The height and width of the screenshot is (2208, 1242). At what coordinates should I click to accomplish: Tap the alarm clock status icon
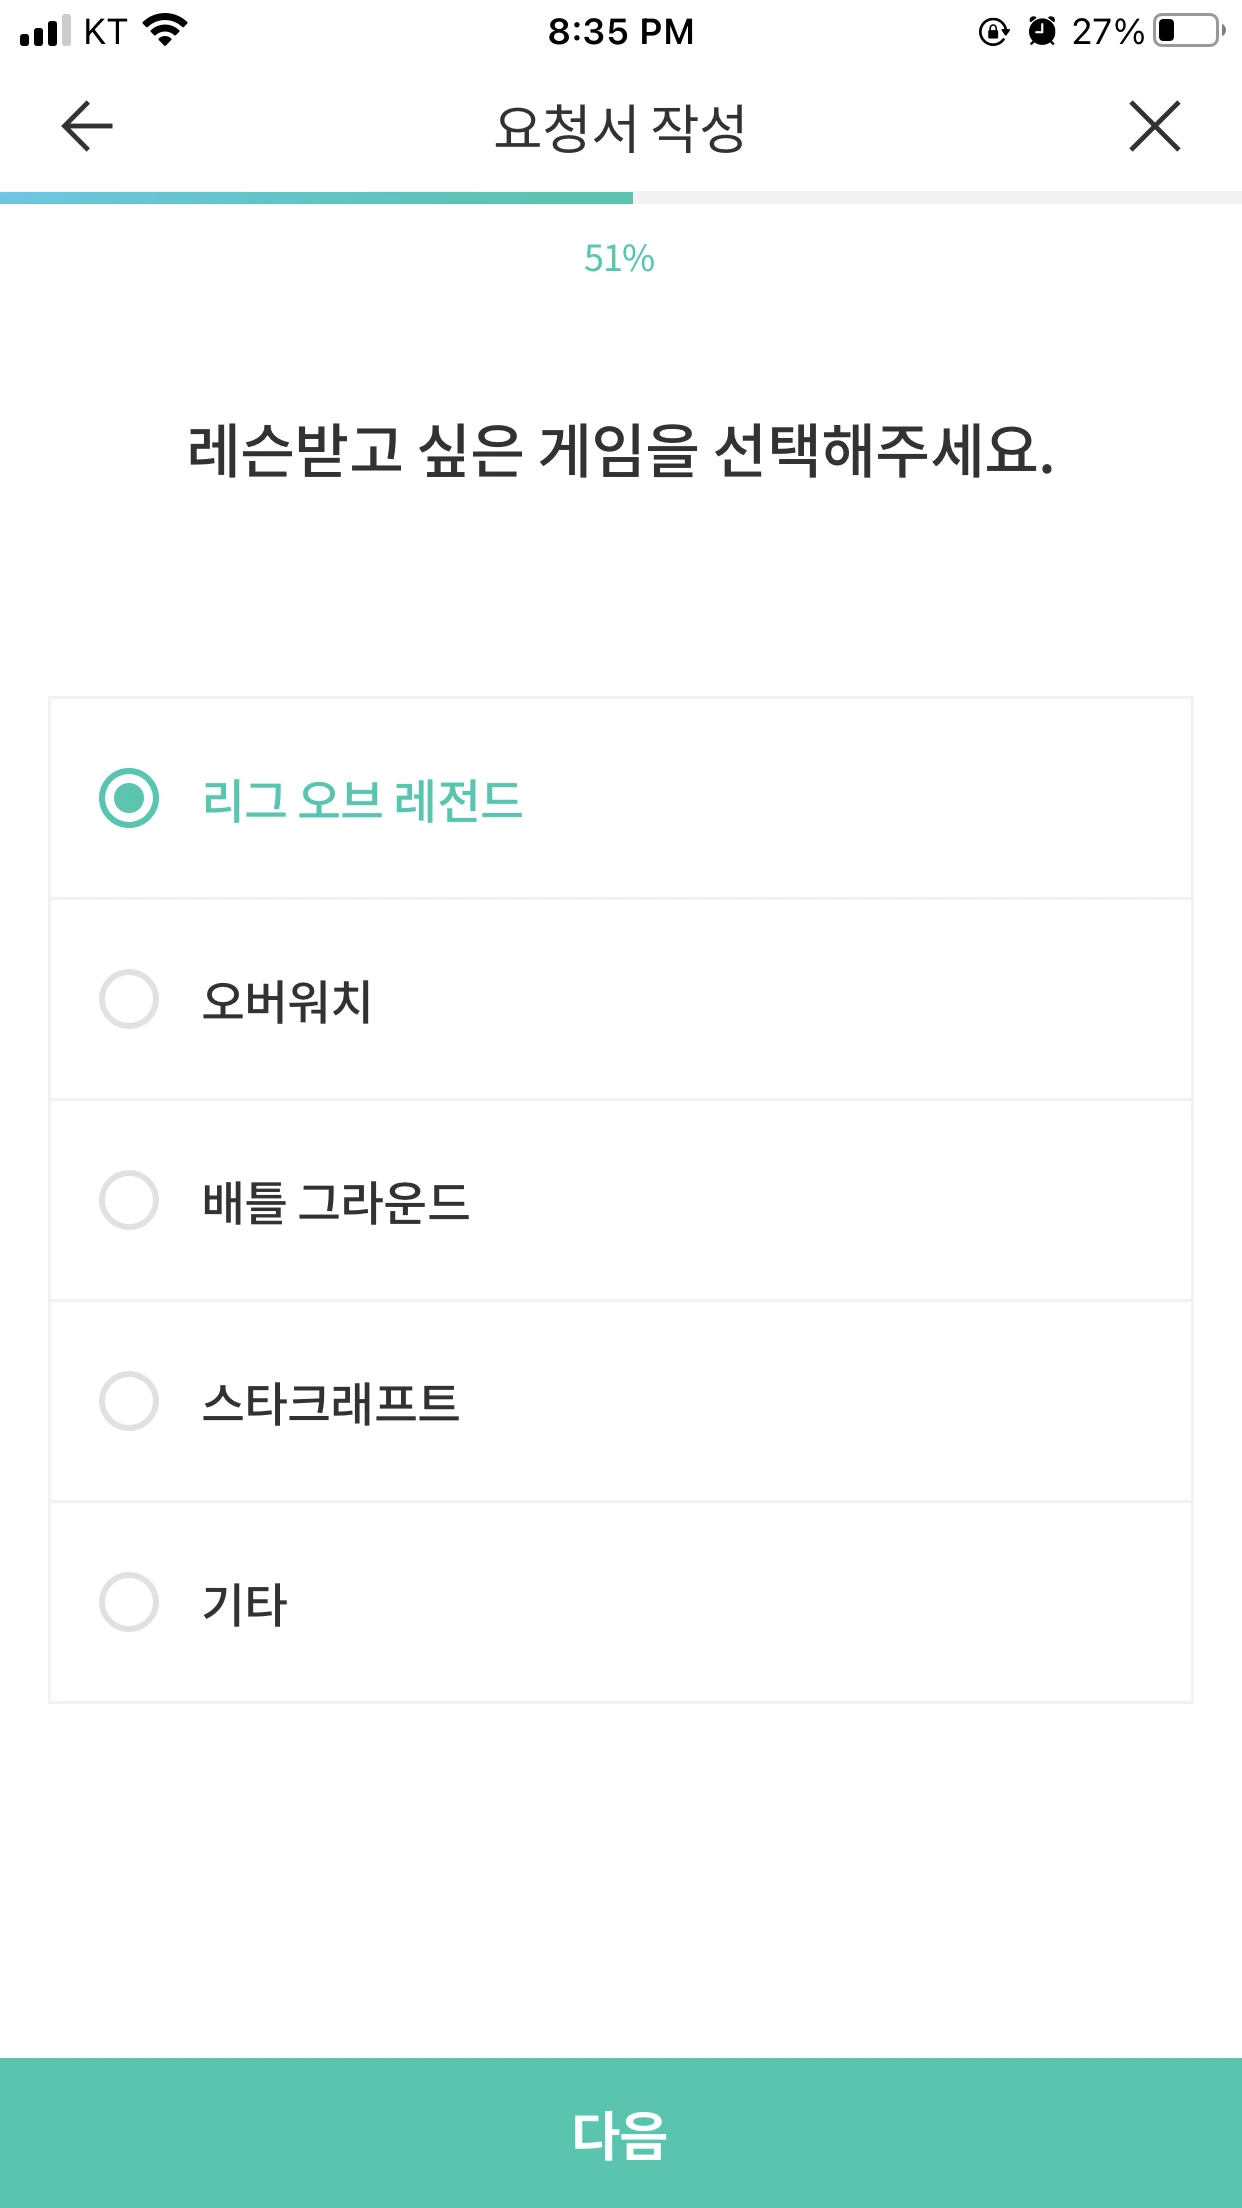tap(1040, 31)
